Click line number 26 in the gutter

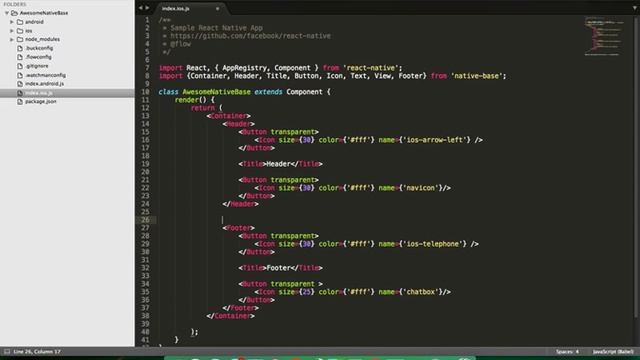pos(145,220)
